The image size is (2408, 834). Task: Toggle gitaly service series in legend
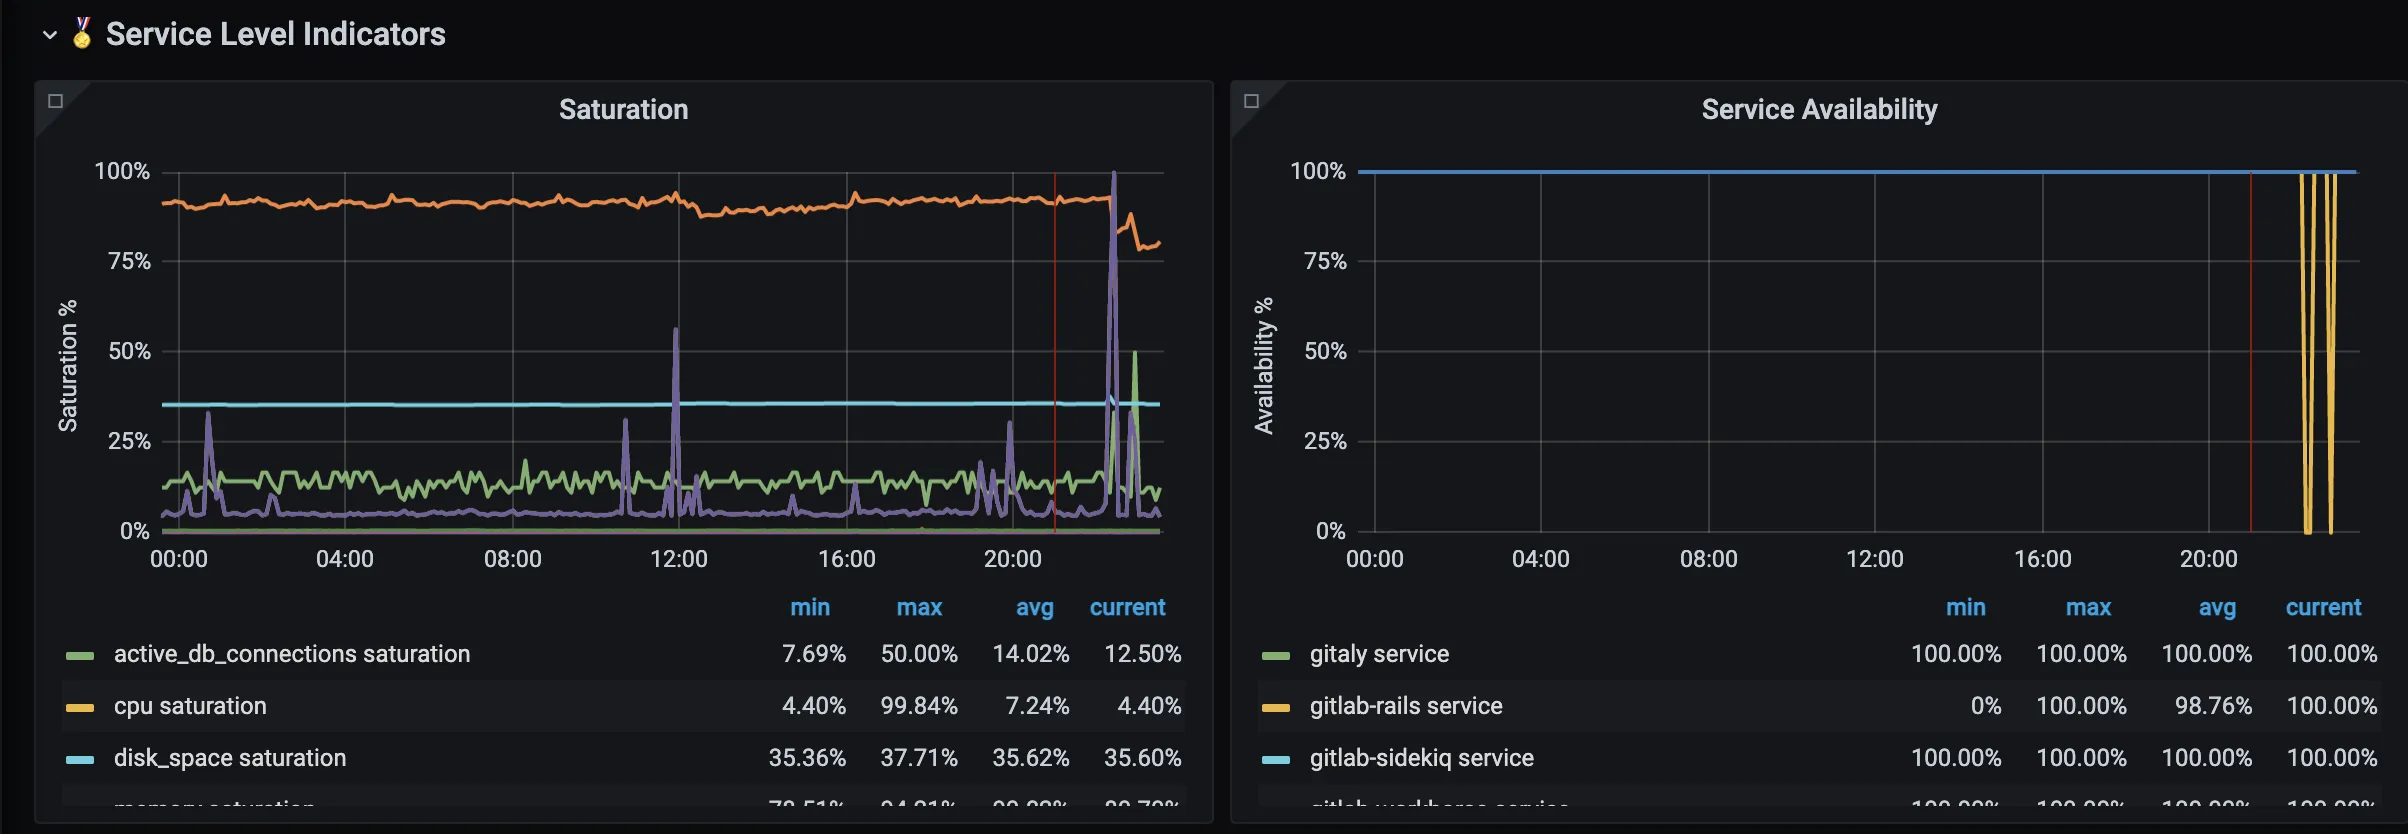pyautogui.click(x=1379, y=654)
